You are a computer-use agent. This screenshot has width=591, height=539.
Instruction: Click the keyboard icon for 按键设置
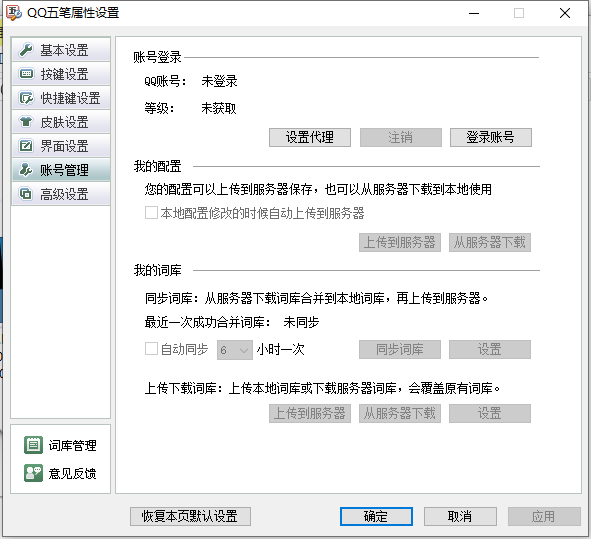point(26,74)
